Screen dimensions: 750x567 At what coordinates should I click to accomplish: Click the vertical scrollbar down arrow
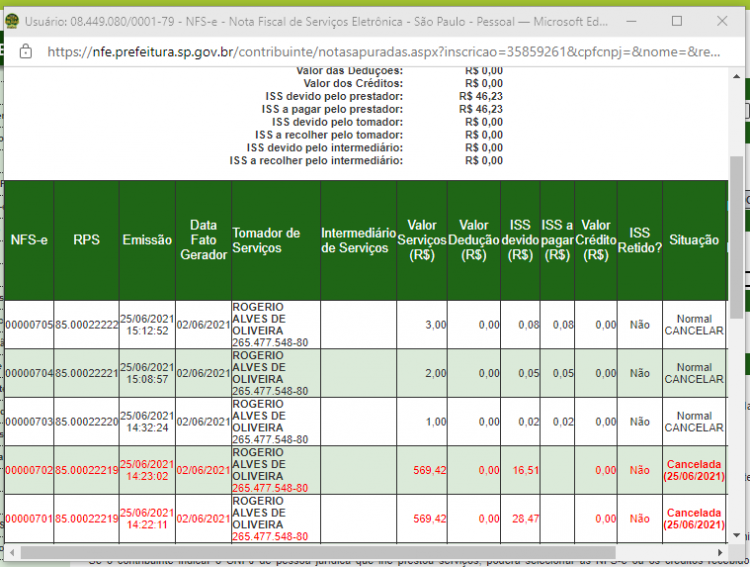pos(736,535)
